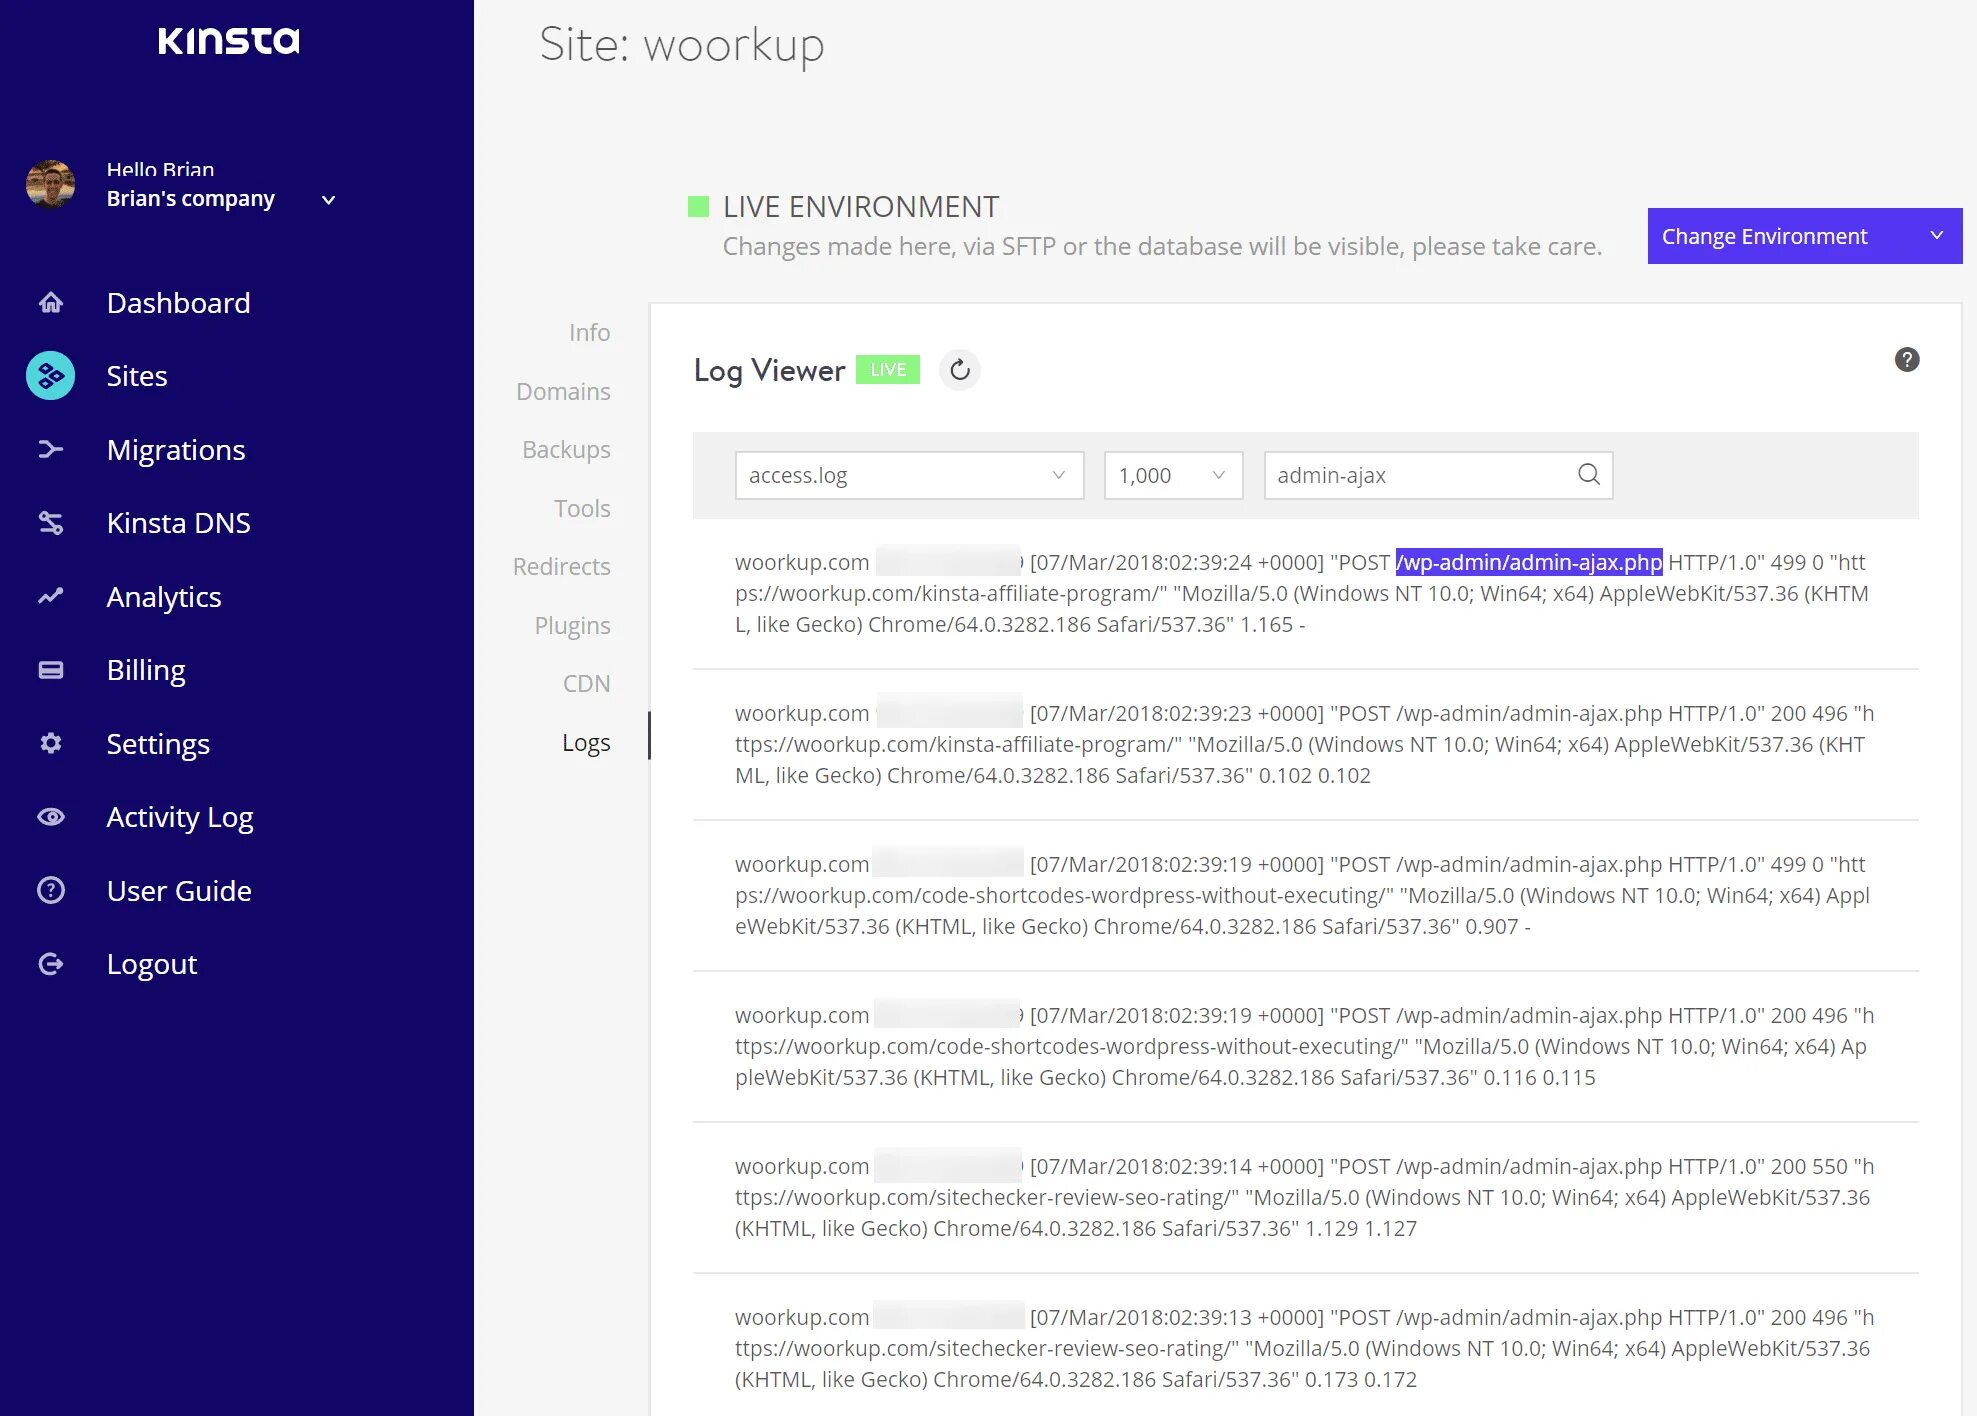Click the Sites icon in sidebar
Image resolution: width=1977 pixels, height=1416 pixels.
(51, 375)
